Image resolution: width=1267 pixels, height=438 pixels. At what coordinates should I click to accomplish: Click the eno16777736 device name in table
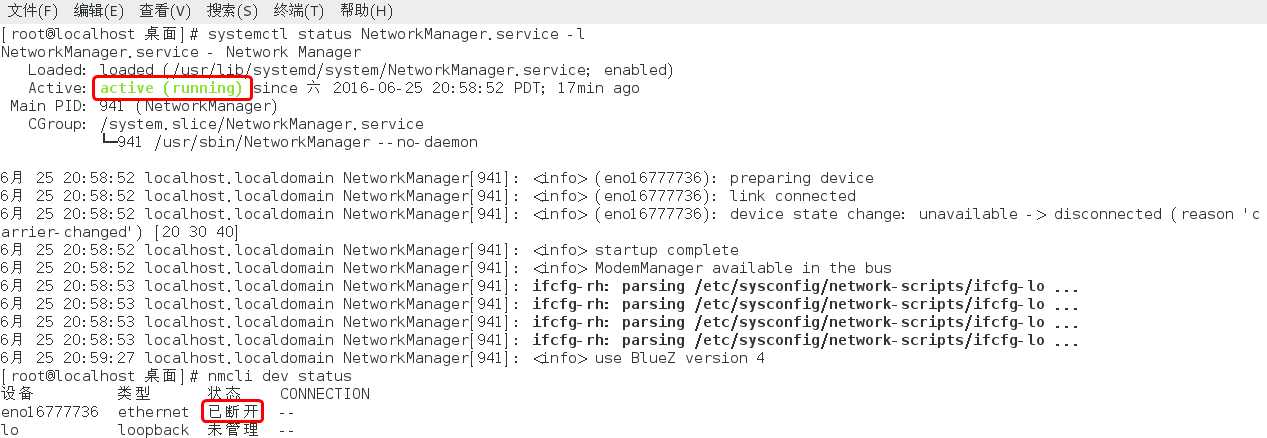point(50,412)
